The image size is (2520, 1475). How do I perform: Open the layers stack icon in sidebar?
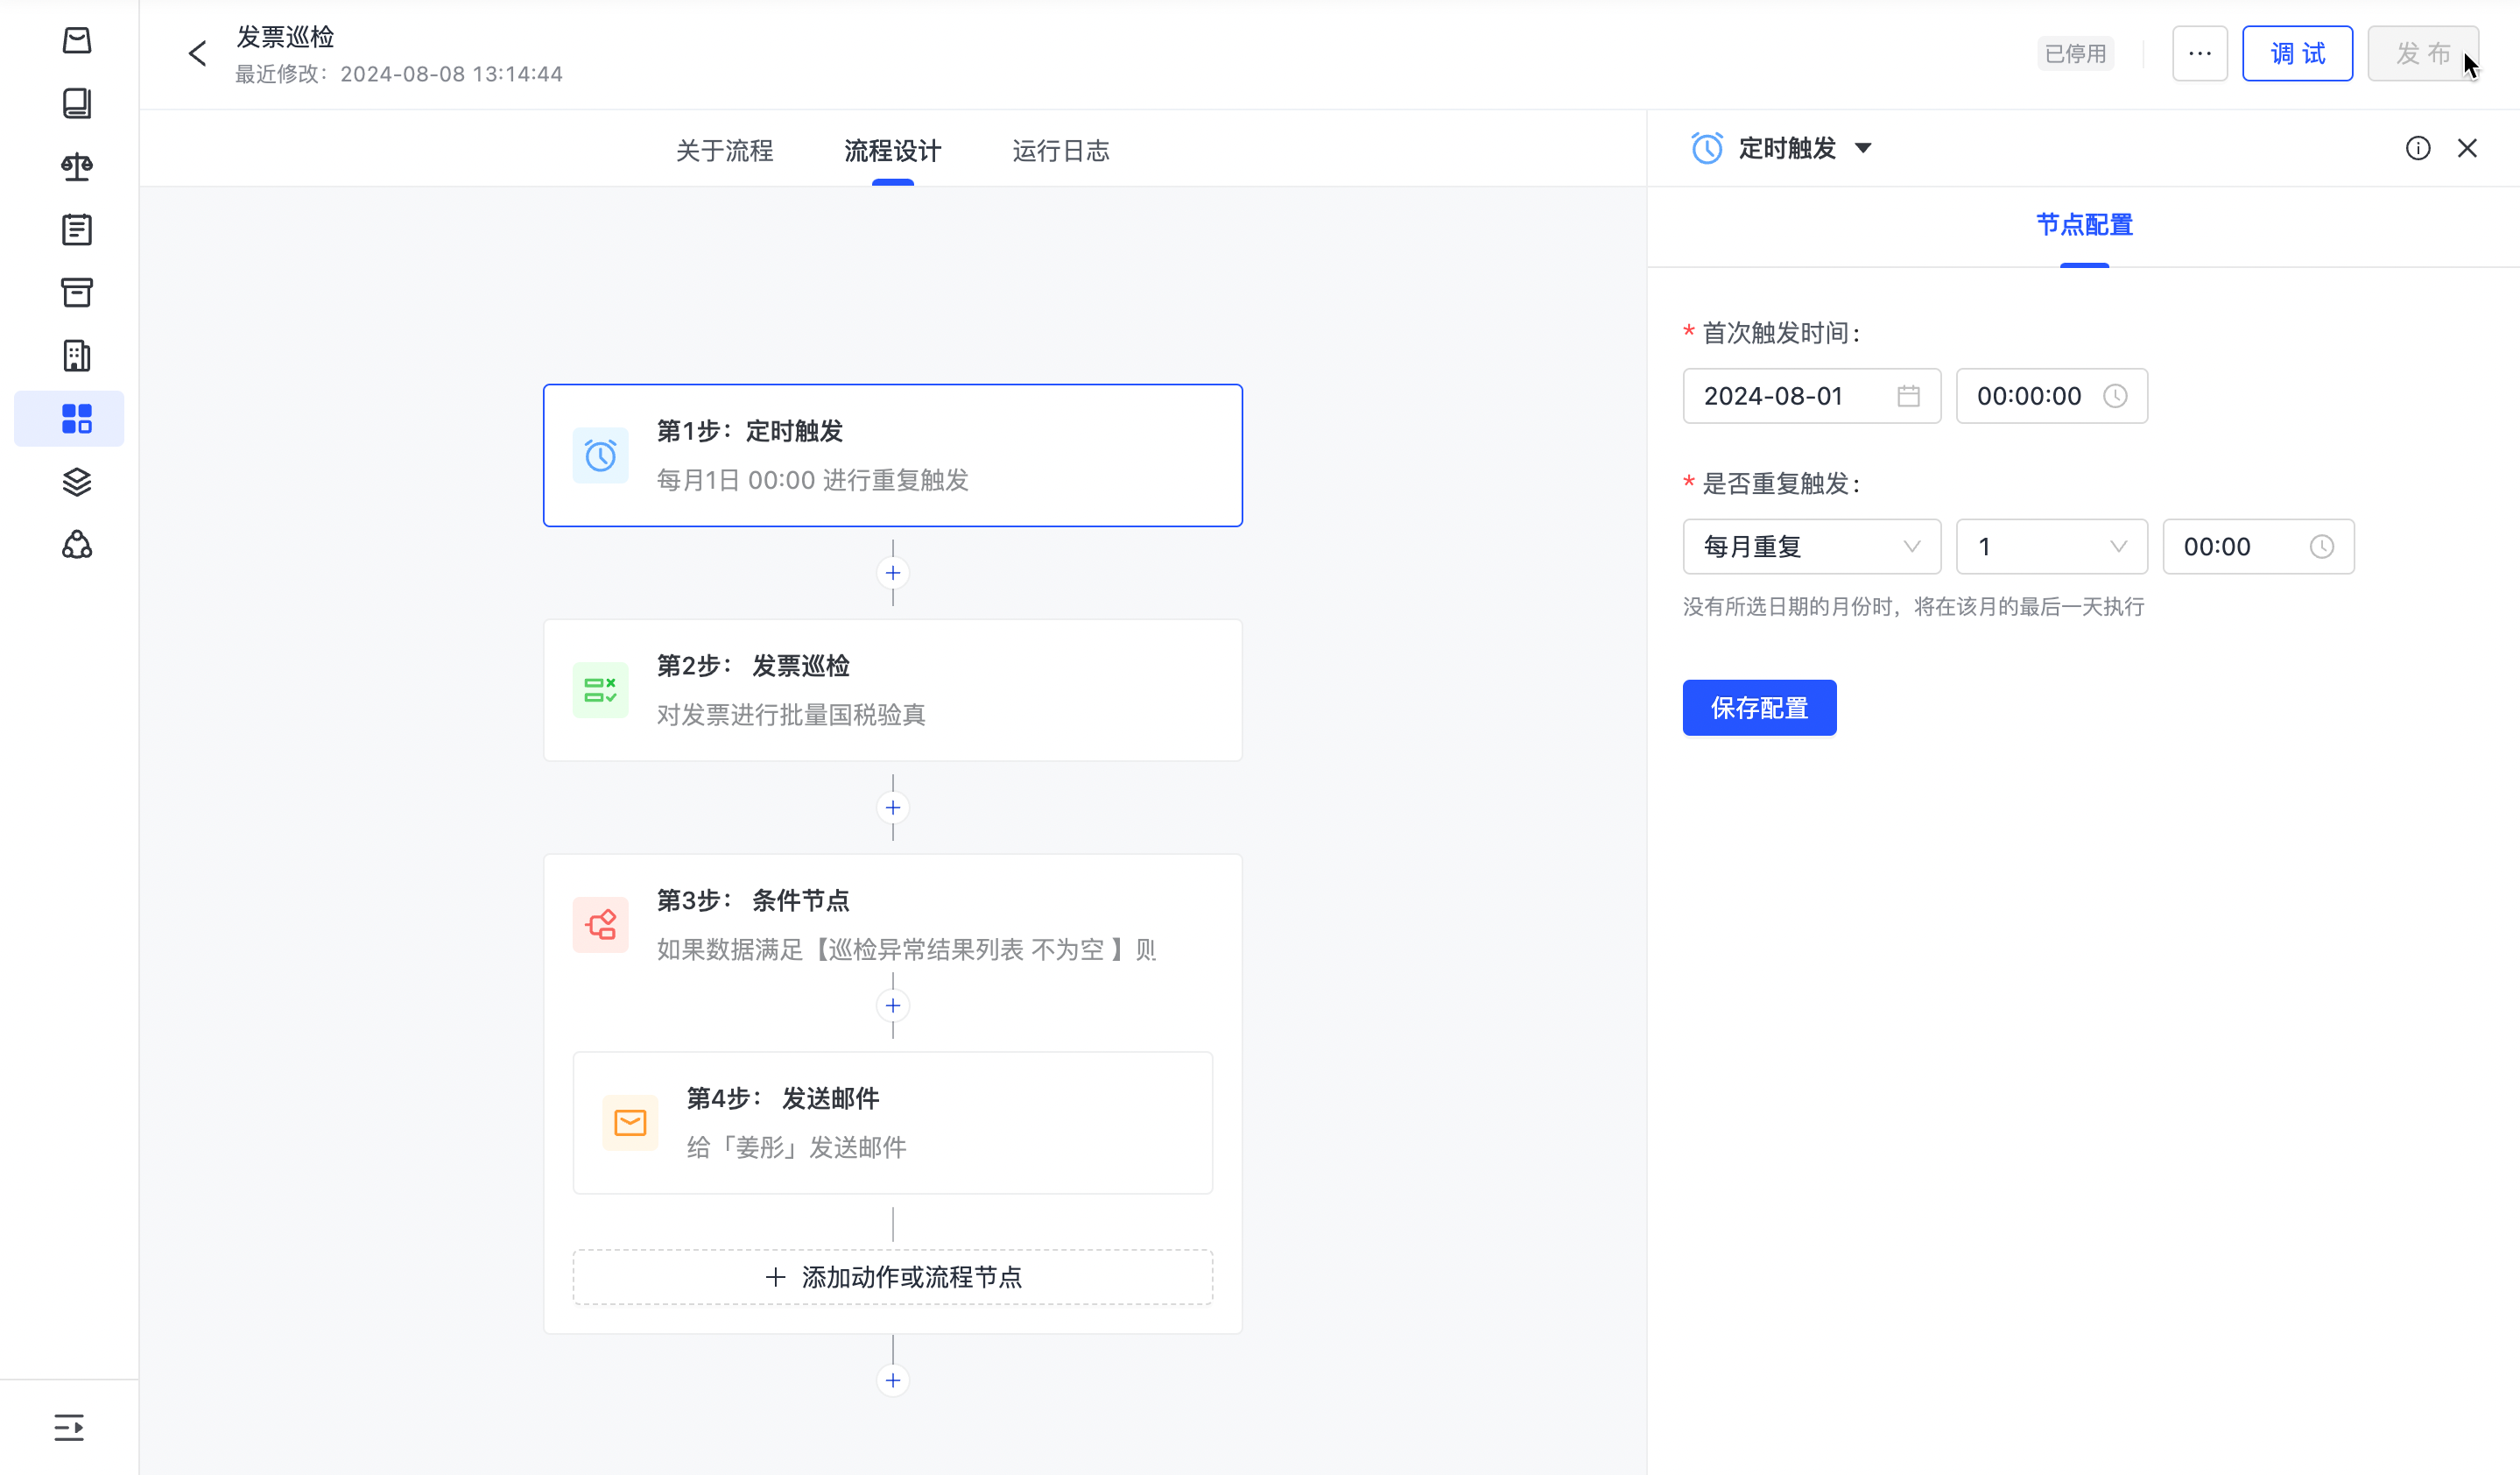[77, 482]
